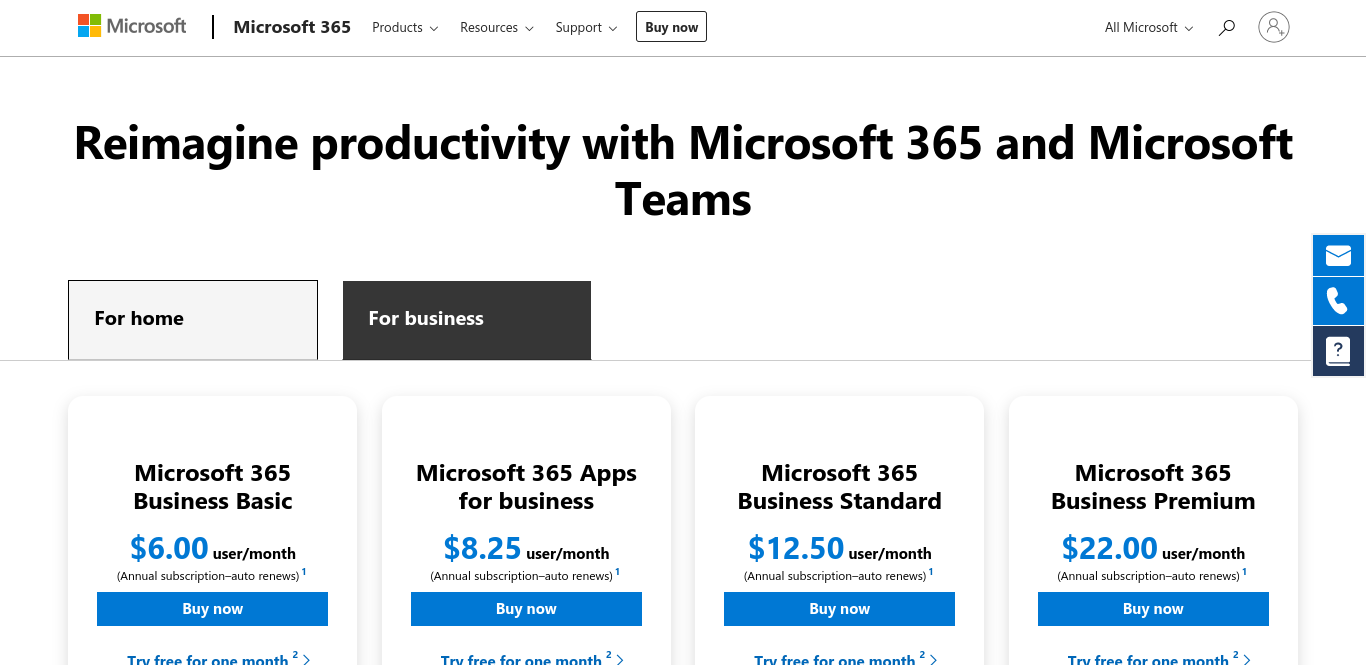Viewport: 1366px width, 665px height.
Task: Click the Microsoft 365 Business Premium title
Action: (x=1153, y=487)
